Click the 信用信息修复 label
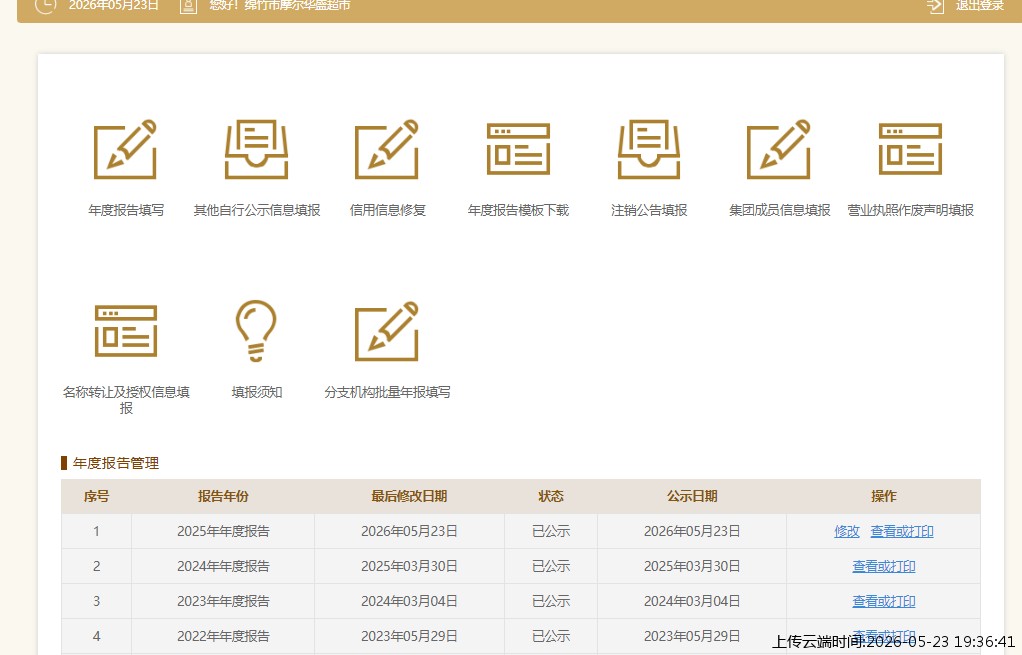 coord(388,210)
